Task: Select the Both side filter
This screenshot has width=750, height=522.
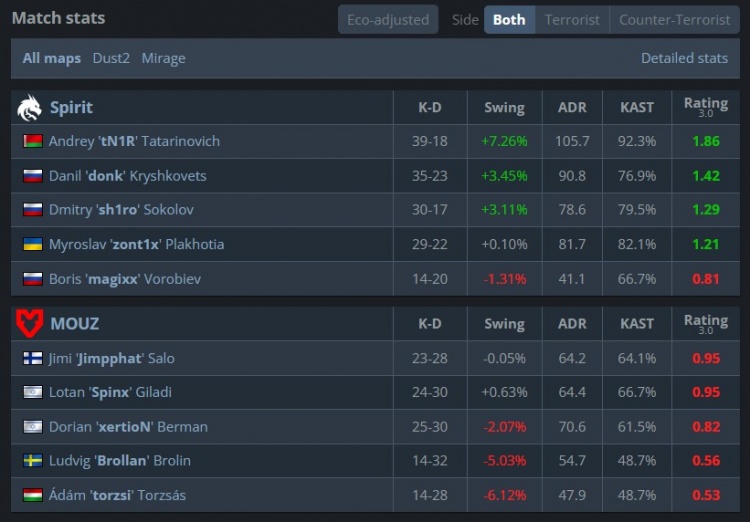Action: point(509,20)
